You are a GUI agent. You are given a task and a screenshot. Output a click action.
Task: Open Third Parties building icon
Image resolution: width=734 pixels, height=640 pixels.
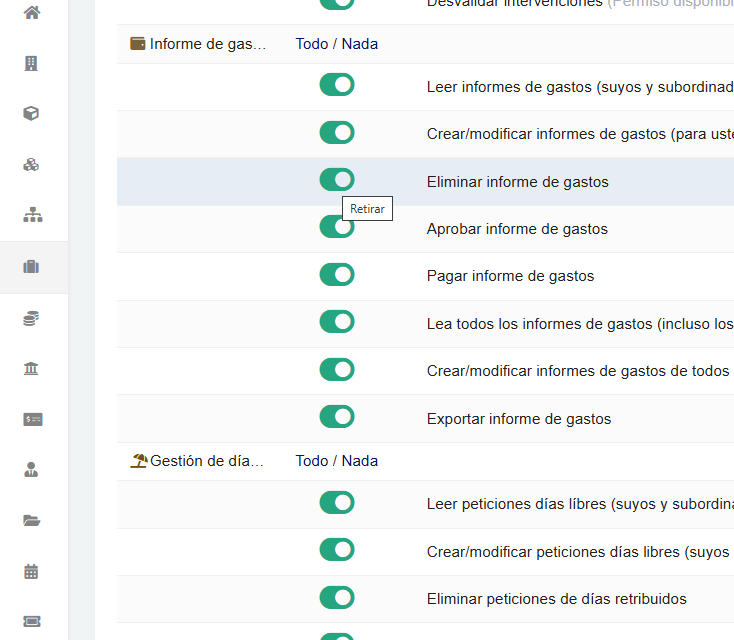32,63
